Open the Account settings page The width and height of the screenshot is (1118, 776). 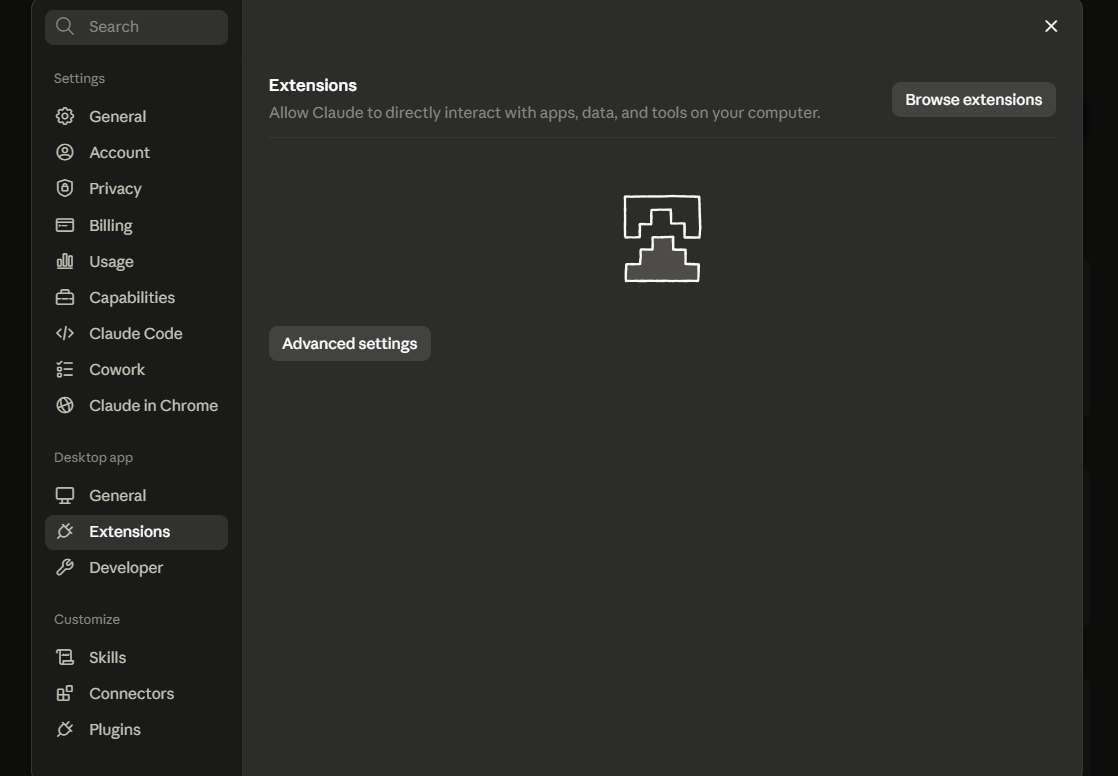[x=136, y=153]
